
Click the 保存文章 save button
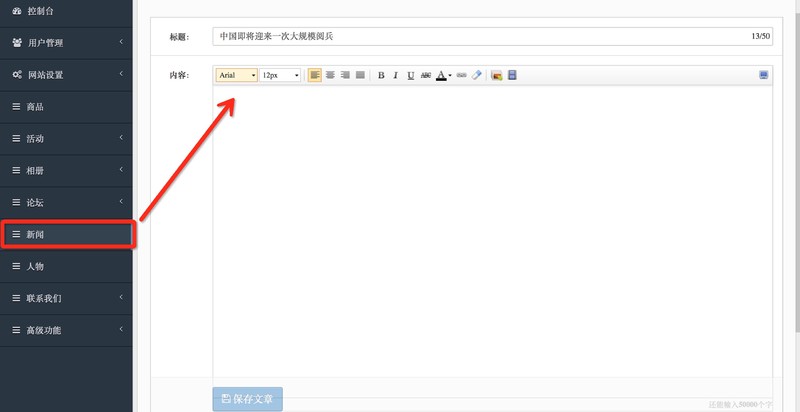pyautogui.click(x=247, y=399)
